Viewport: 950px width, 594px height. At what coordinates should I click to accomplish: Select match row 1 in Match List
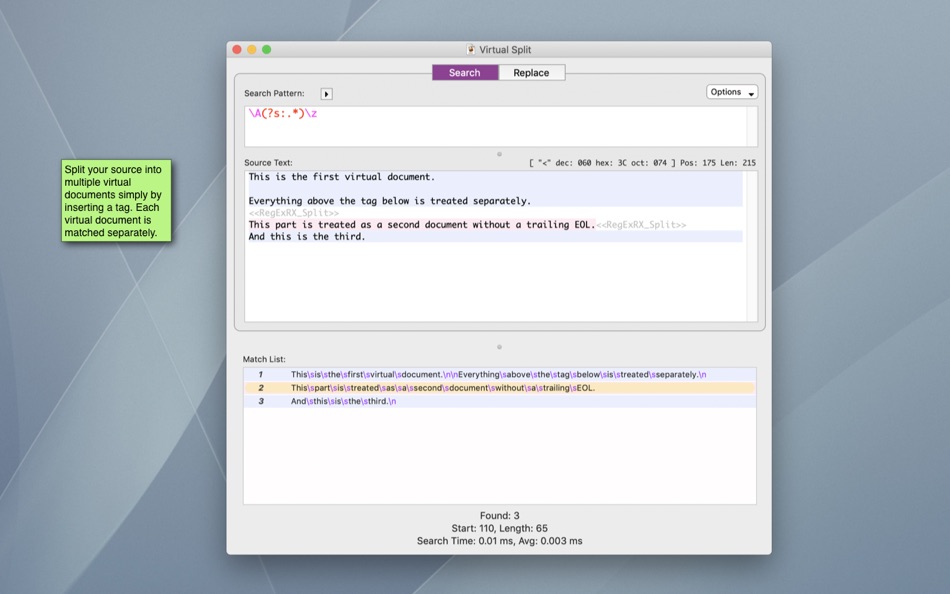point(499,375)
